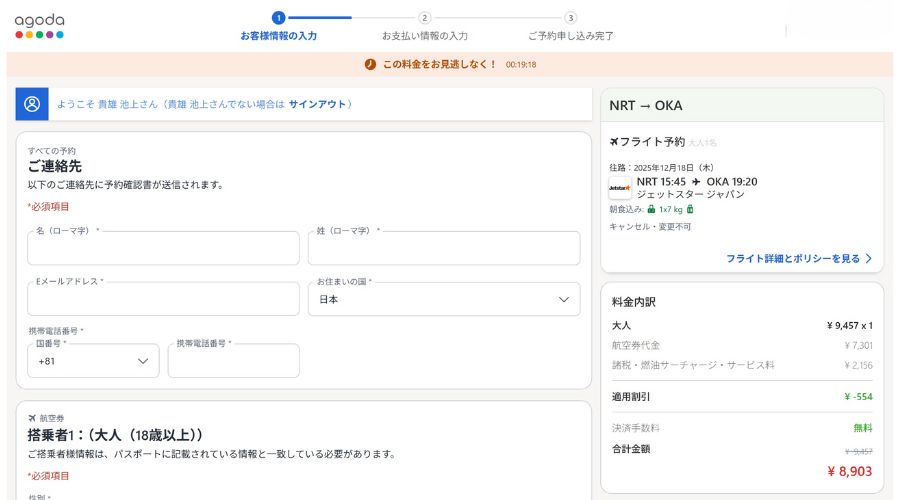The width and height of the screenshot is (900, 500).
Task: Focus the 姓（ローマ字） input field
Action: [444, 248]
